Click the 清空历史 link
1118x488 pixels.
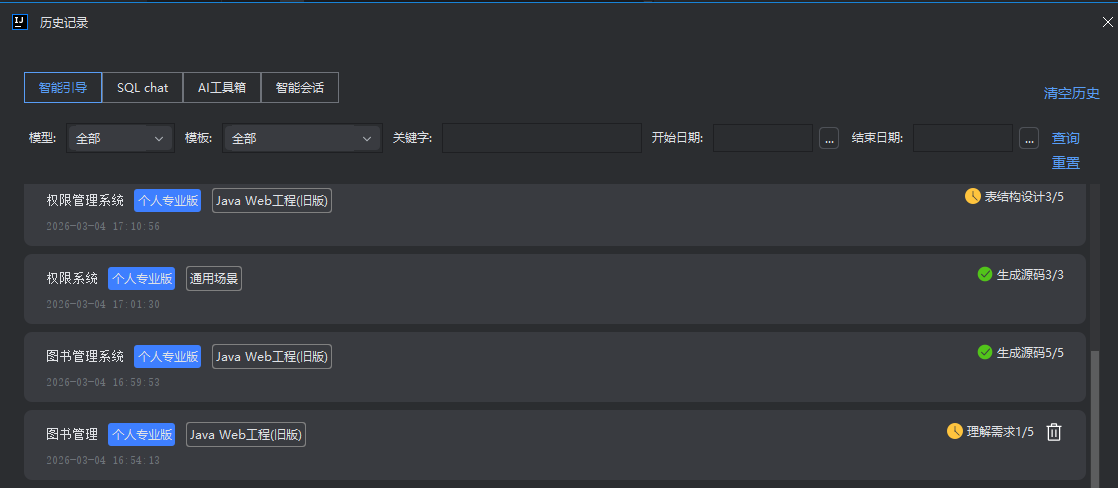(1071, 93)
